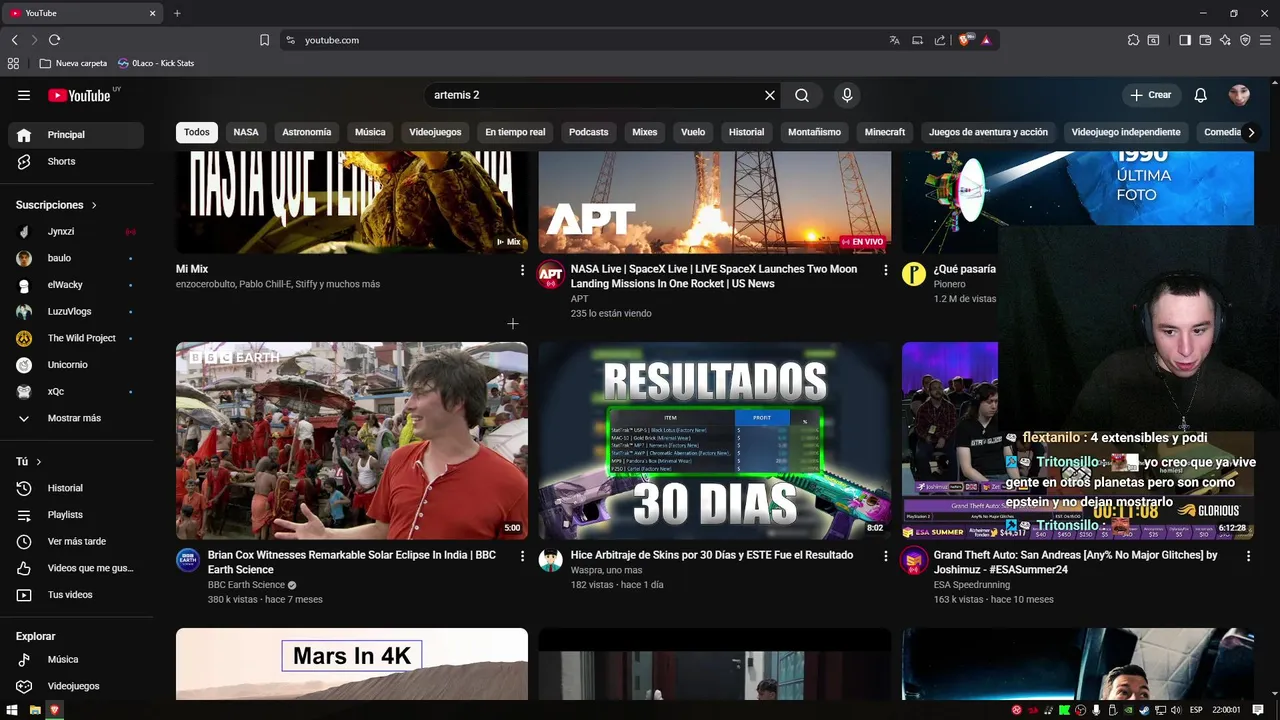The height and width of the screenshot is (720, 1280).
Task: Open the YouTube hamburger guide menu
Action: pos(24,95)
